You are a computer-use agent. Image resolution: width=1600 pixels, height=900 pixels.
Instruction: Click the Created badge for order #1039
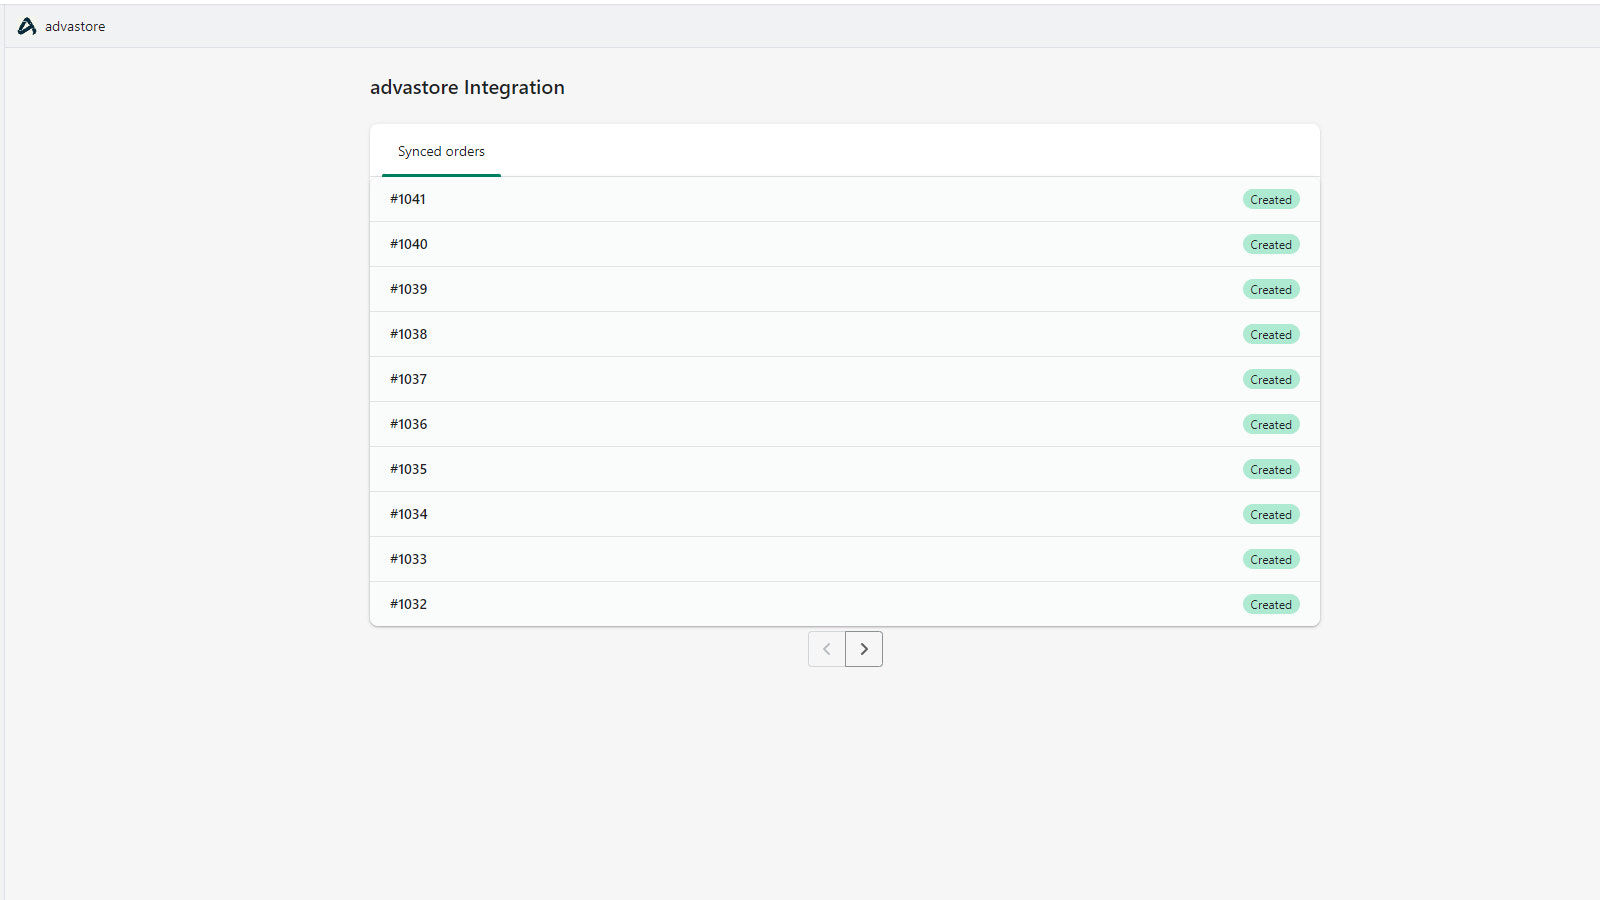[x=1271, y=290]
